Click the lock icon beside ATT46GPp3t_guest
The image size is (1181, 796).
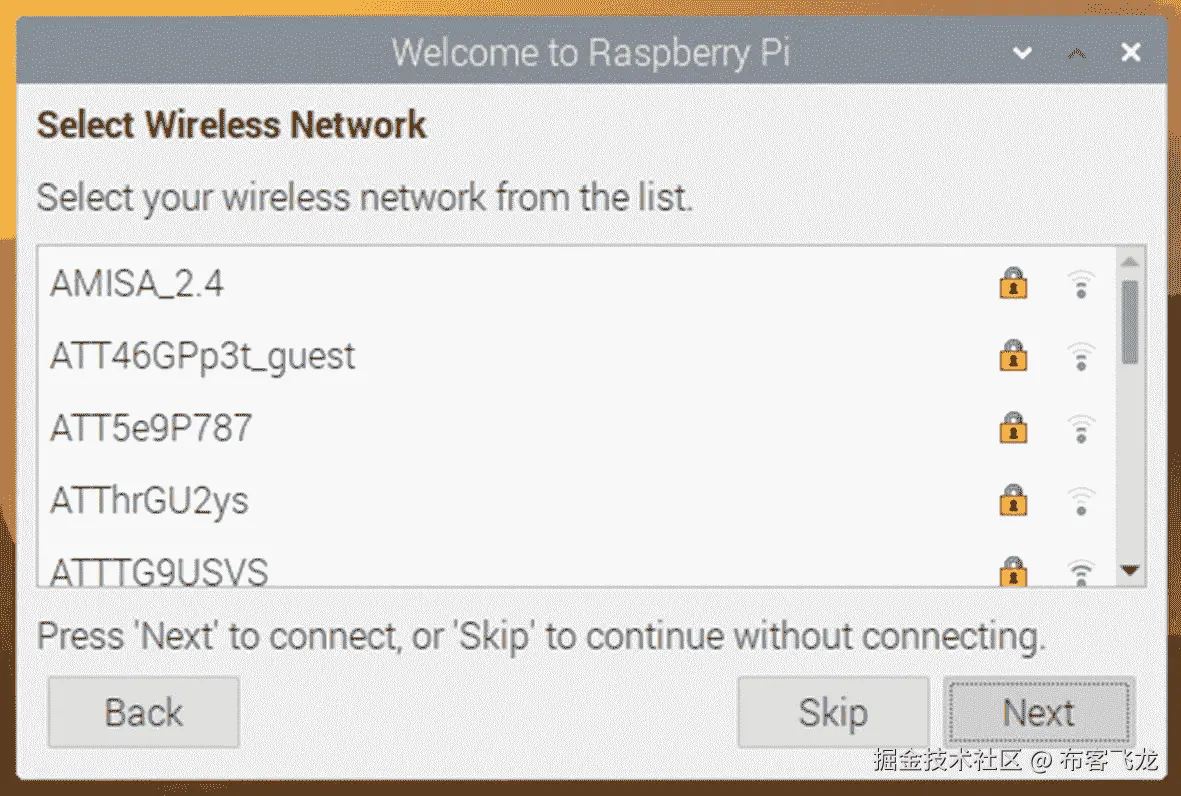point(1013,356)
